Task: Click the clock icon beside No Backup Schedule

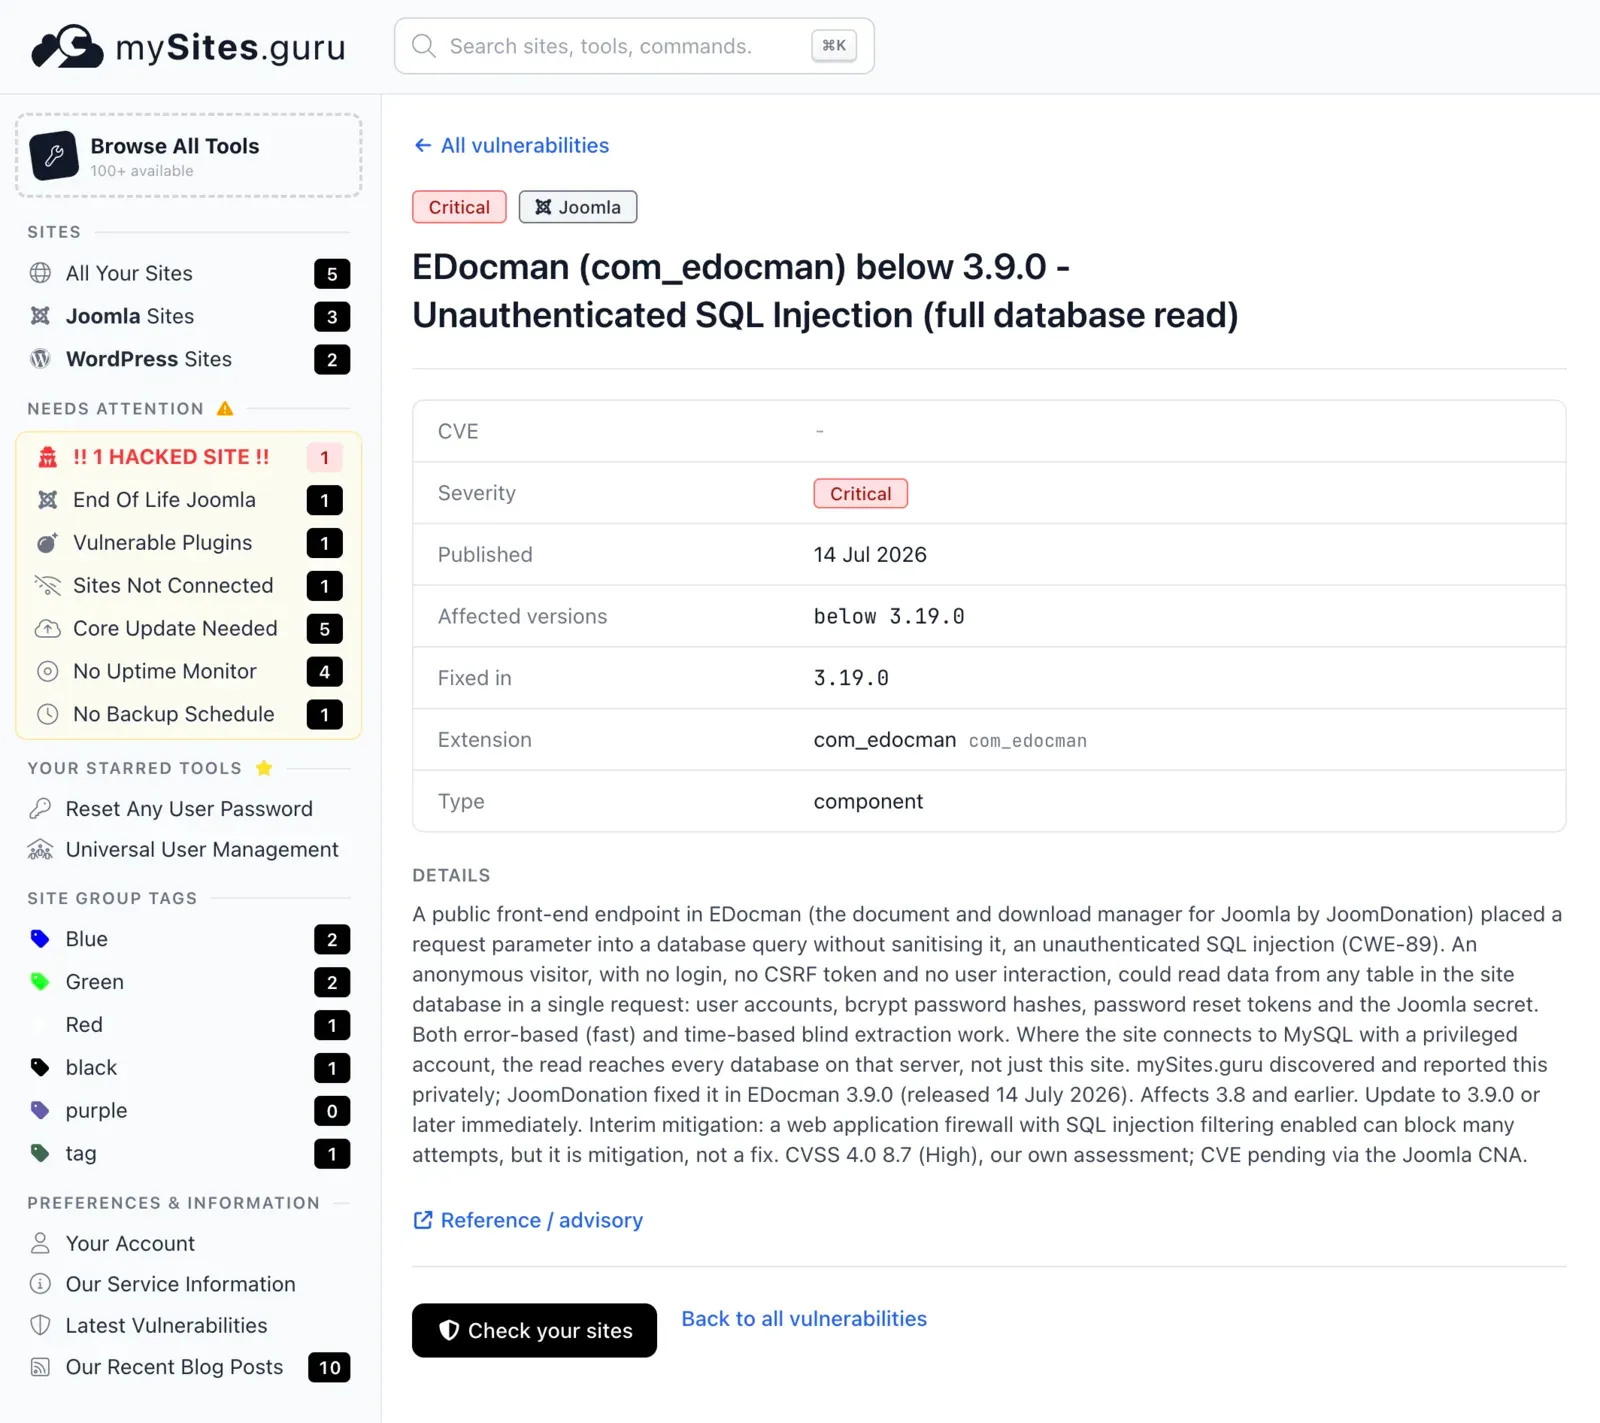Action: point(47,715)
